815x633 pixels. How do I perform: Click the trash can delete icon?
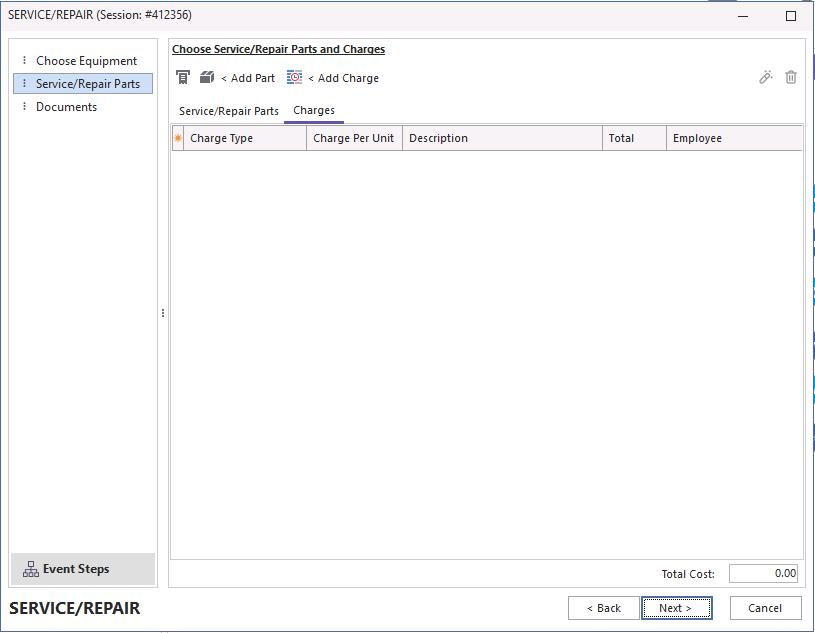click(791, 77)
